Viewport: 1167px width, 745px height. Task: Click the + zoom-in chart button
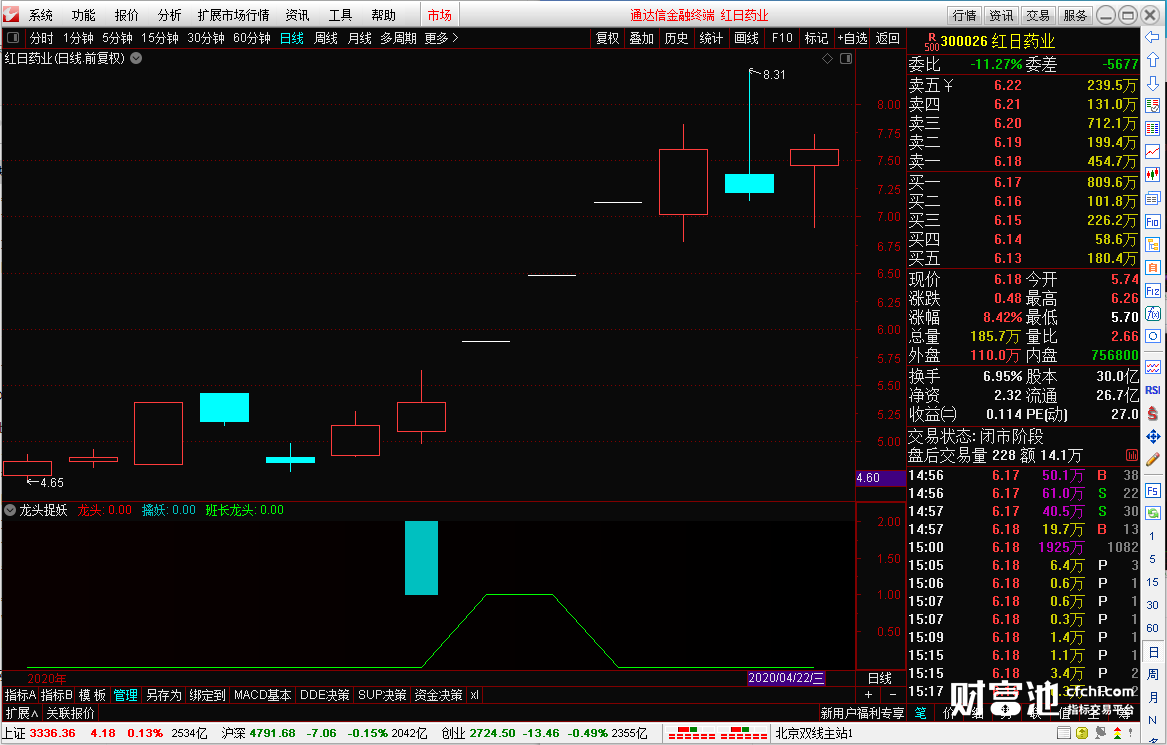pos(869,694)
